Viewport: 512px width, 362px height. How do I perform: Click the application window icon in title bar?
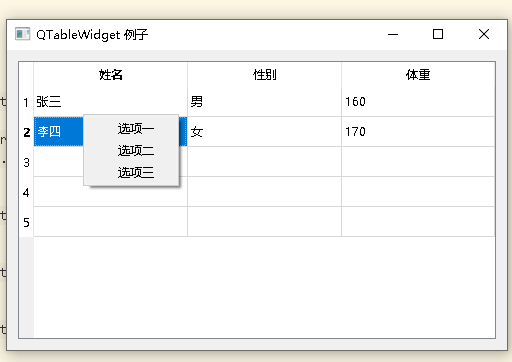click(22, 34)
